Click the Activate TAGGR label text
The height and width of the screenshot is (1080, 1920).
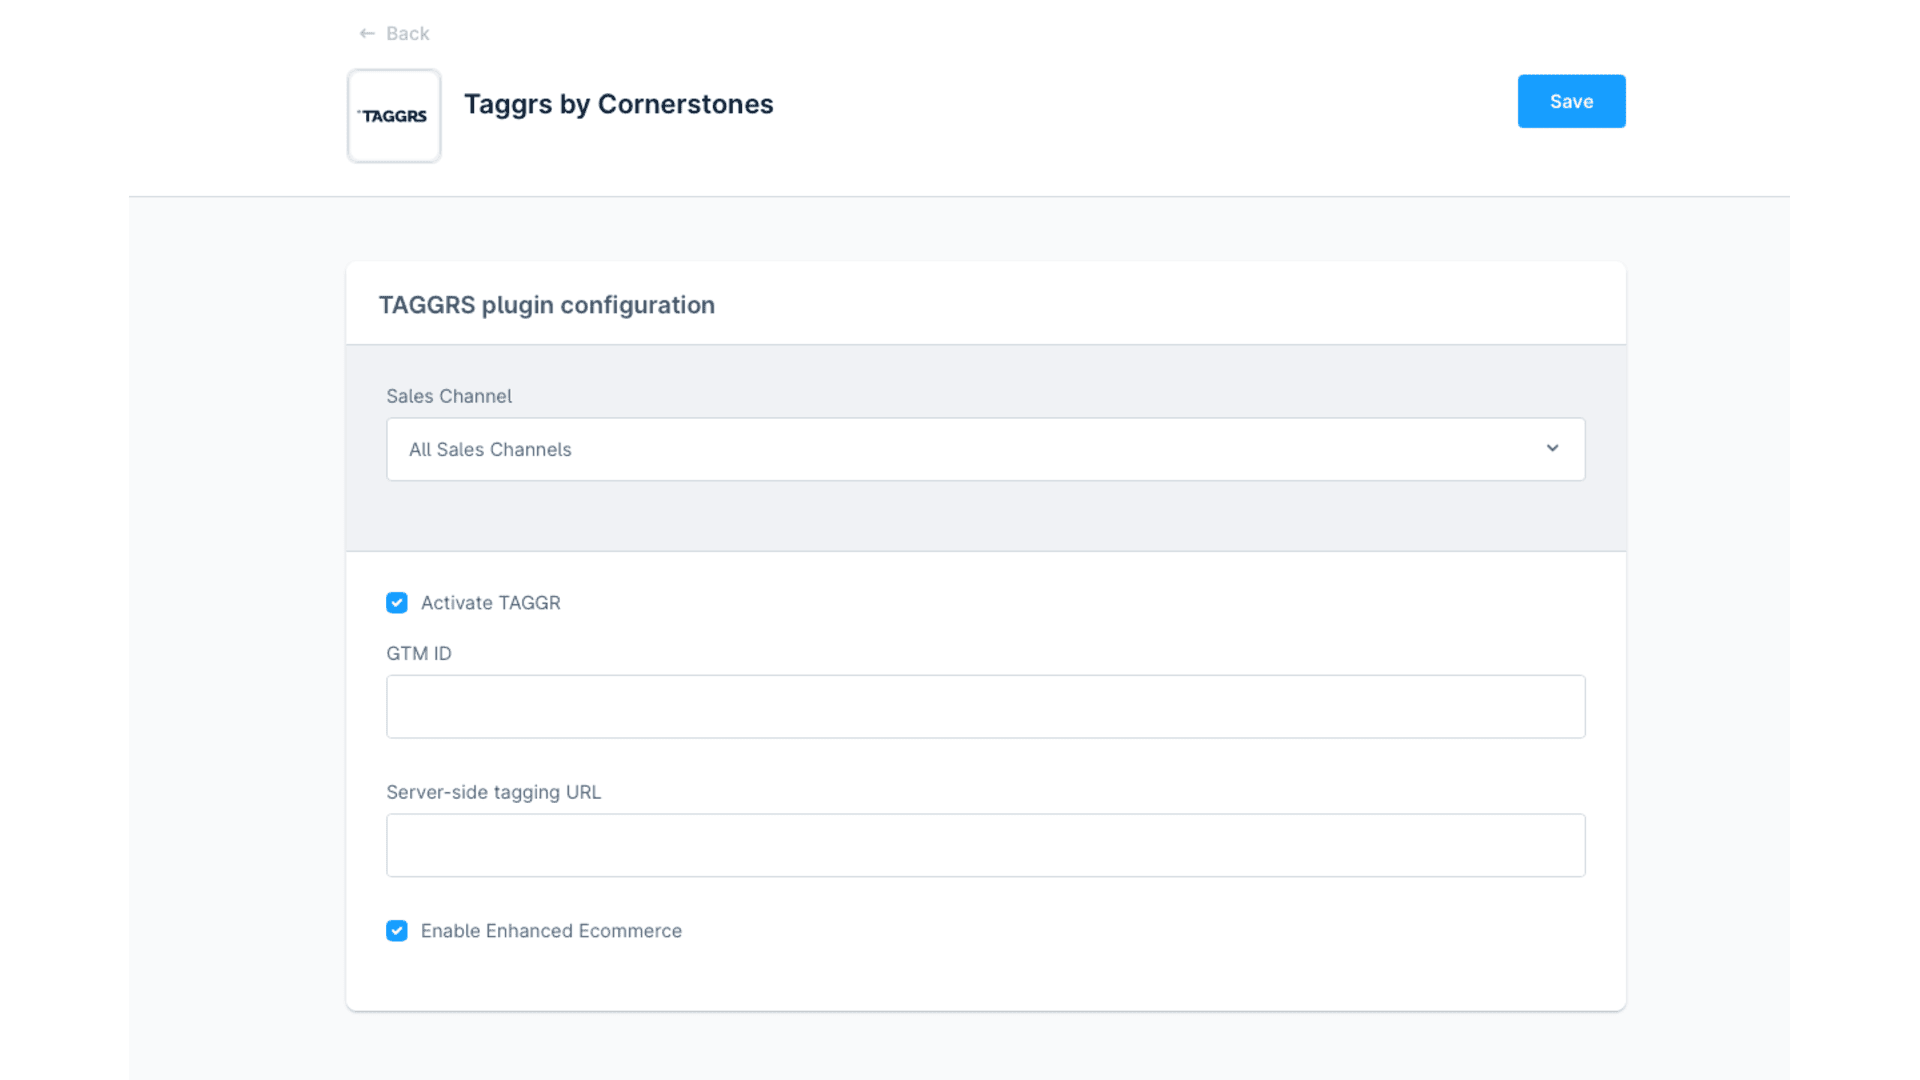[490, 603]
